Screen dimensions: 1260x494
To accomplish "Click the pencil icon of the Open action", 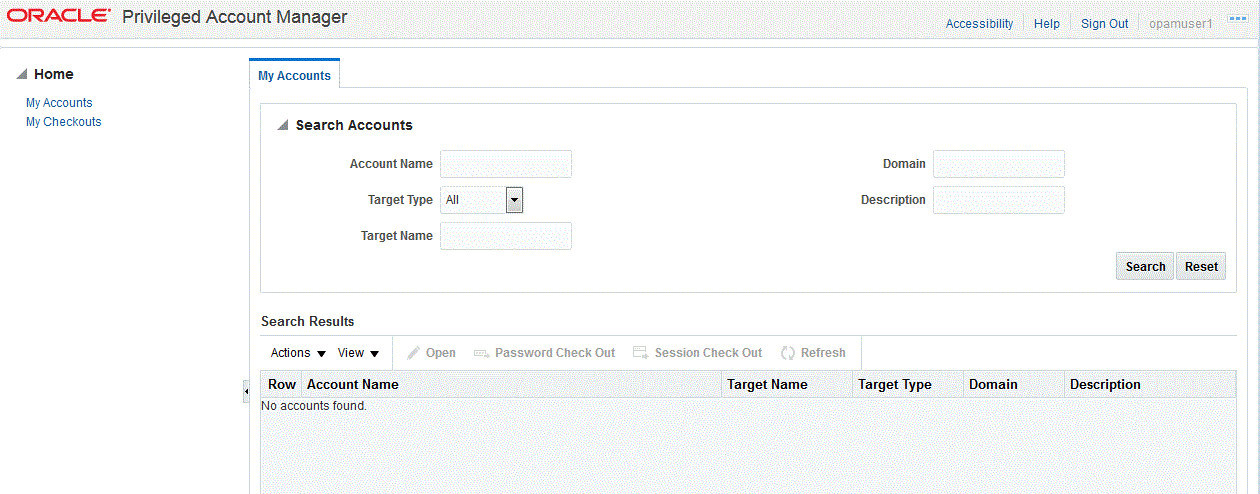I will pos(413,353).
